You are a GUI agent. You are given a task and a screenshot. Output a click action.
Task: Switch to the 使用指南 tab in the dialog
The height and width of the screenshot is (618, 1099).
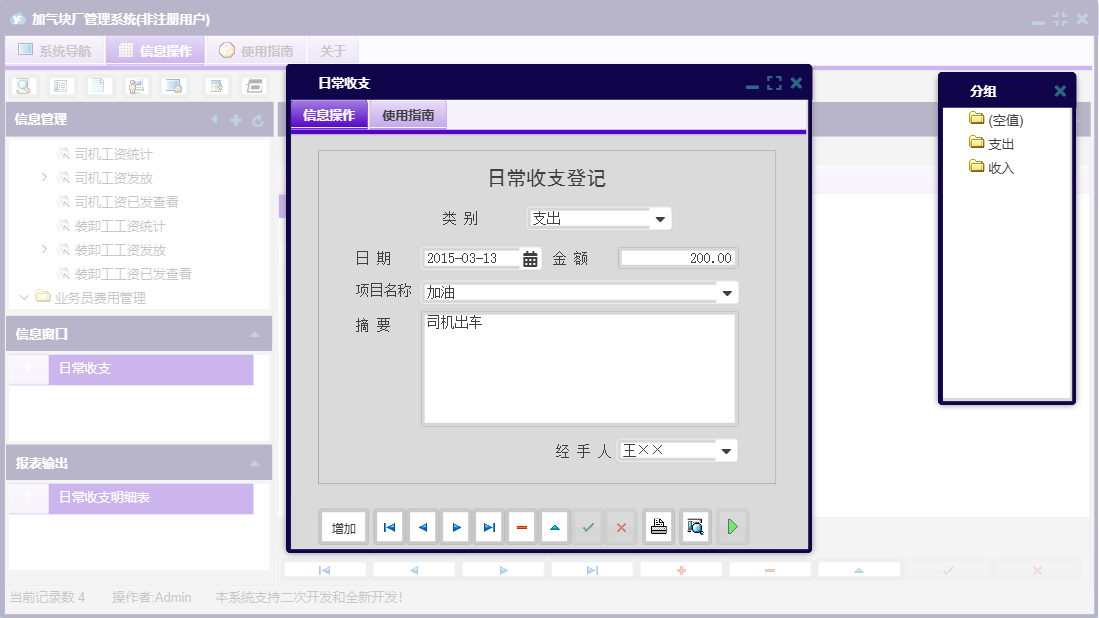(x=407, y=115)
